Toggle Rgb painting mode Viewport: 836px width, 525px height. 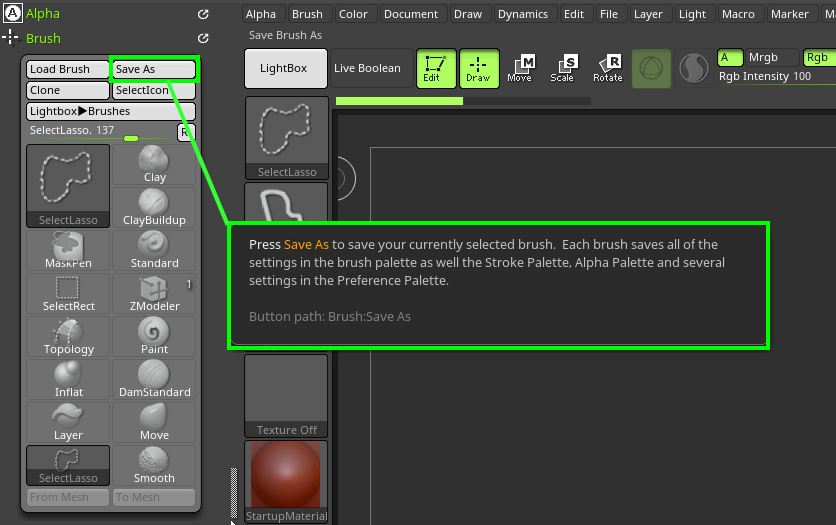(818, 58)
